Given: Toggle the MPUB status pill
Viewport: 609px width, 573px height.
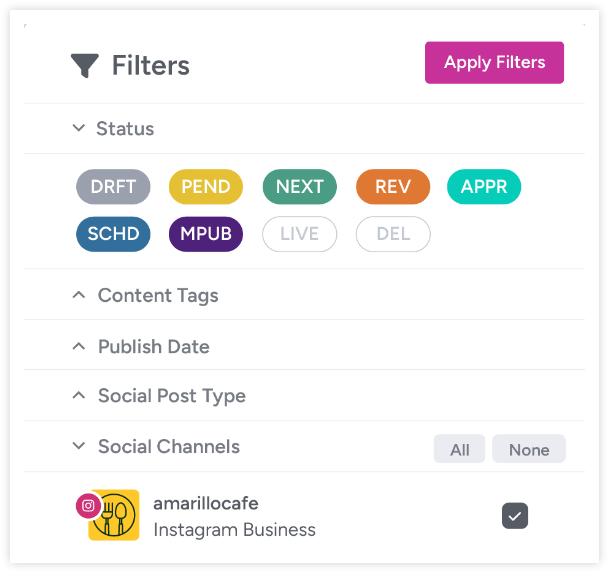Looking at the screenshot, I should [x=206, y=234].
